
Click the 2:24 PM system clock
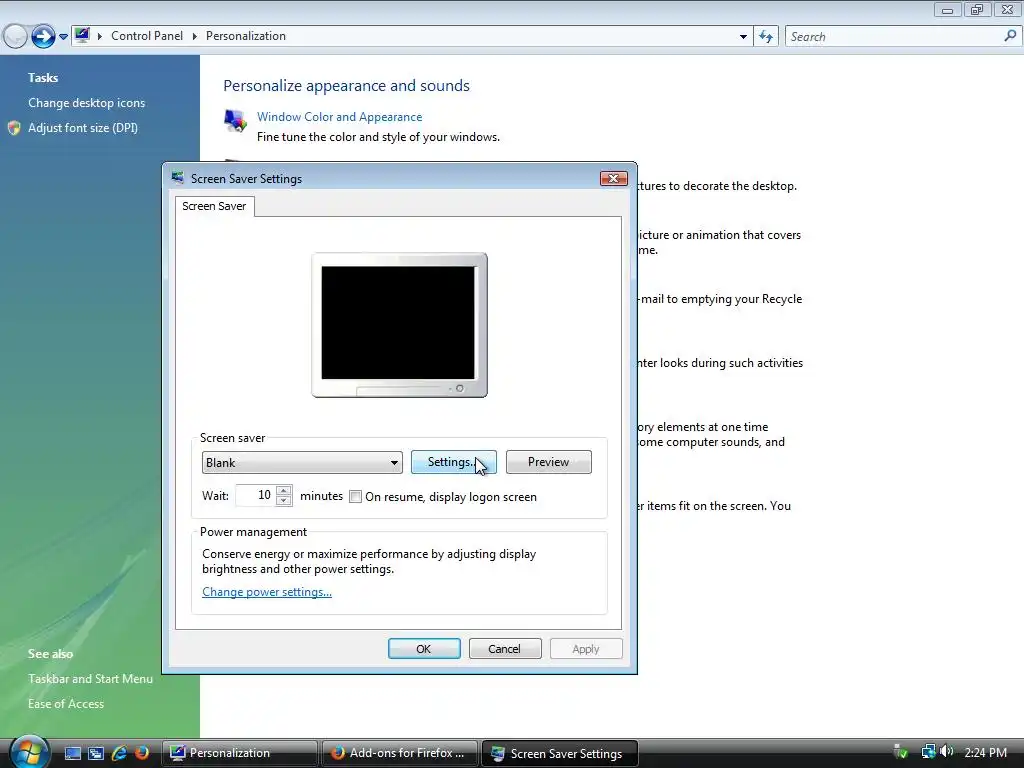pos(985,753)
